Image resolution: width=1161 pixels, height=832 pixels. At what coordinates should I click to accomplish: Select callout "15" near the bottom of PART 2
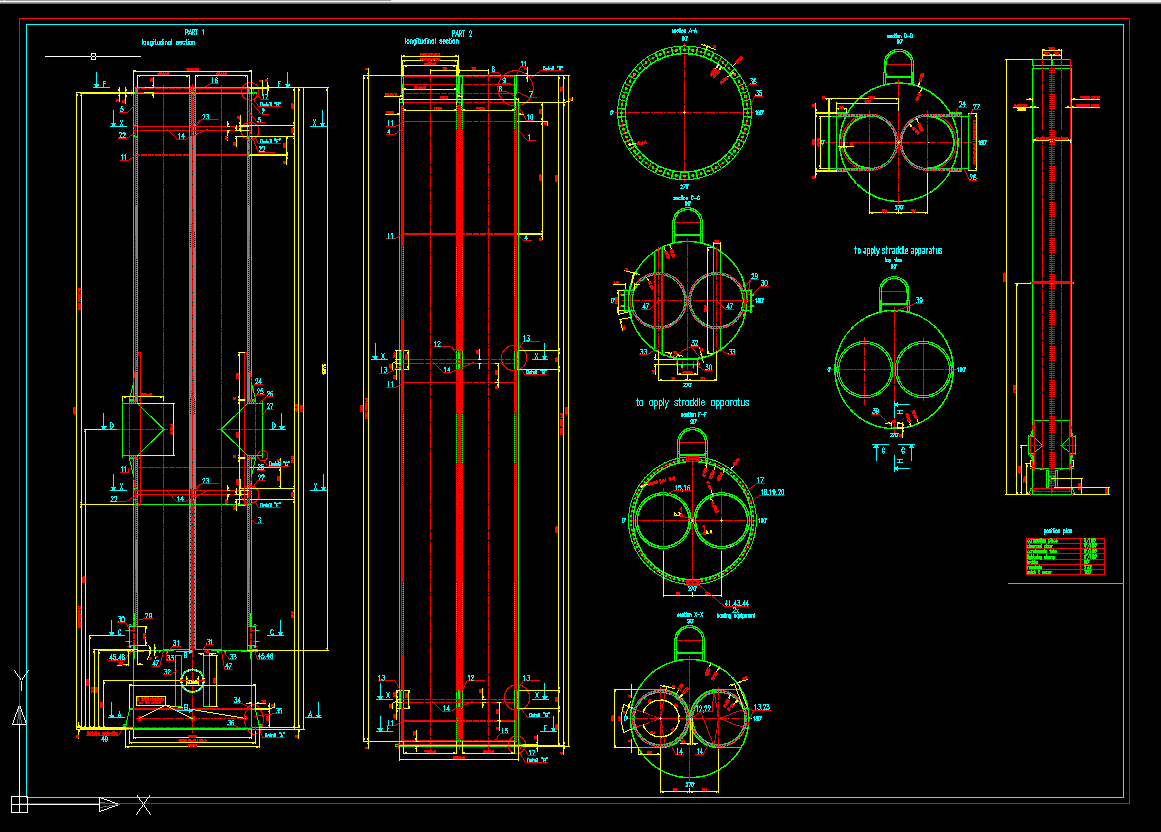[x=504, y=731]
